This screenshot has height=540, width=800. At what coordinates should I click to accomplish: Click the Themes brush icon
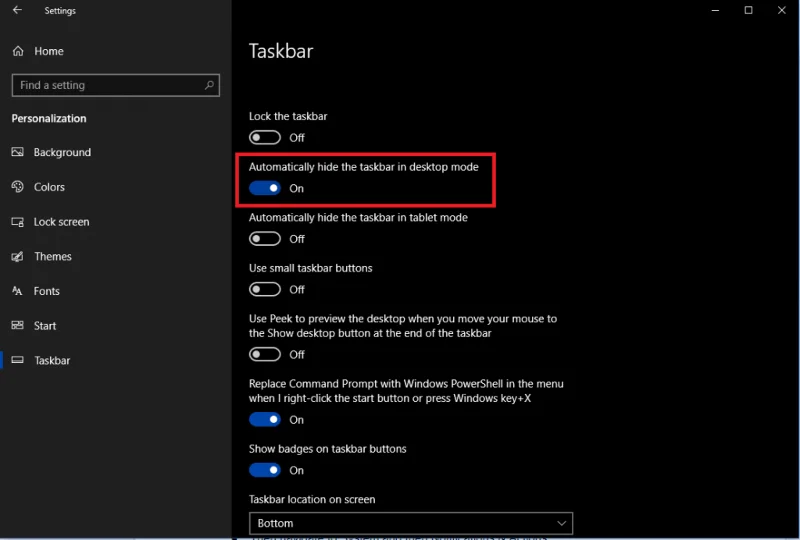(x=17, y=256)
